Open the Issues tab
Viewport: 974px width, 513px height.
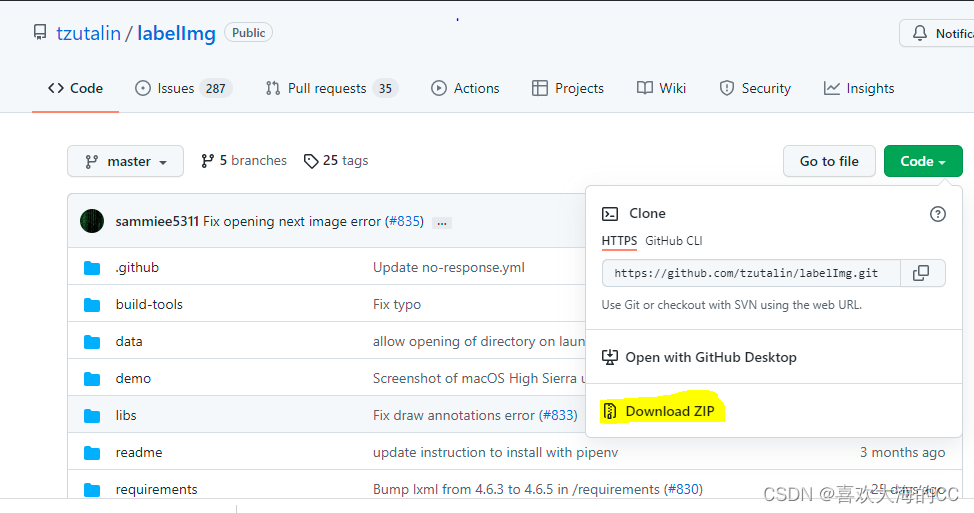(x=184, y=88)
